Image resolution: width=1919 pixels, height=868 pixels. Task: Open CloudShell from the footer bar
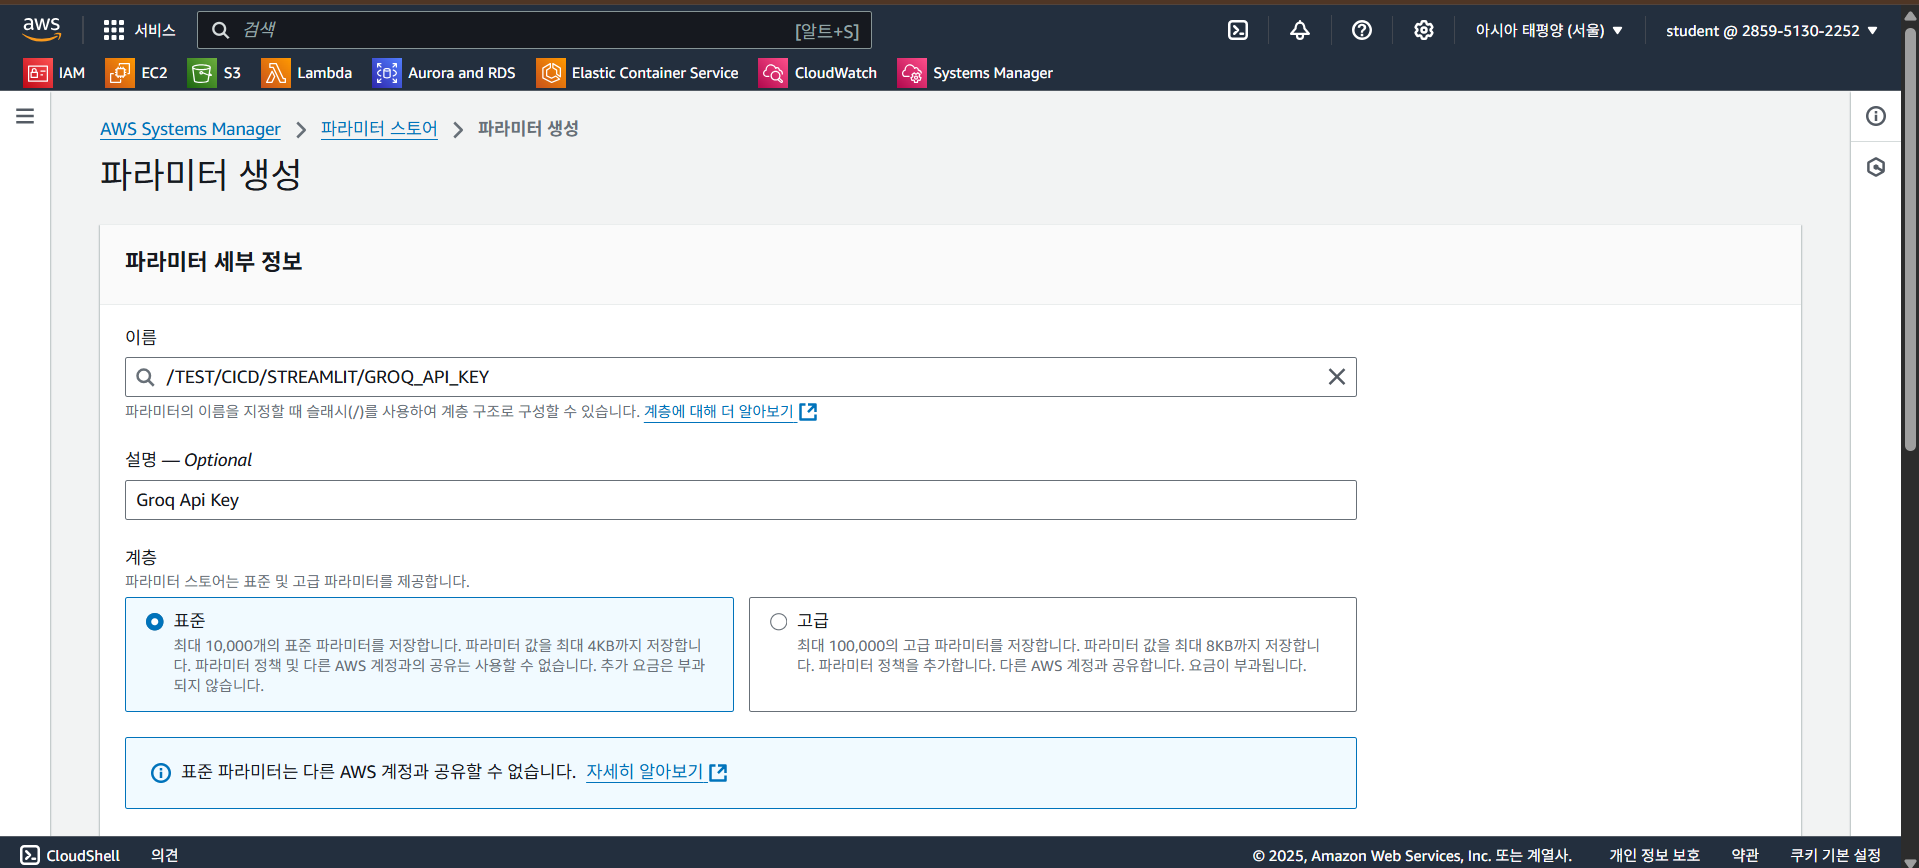click(x=70, y=855)
